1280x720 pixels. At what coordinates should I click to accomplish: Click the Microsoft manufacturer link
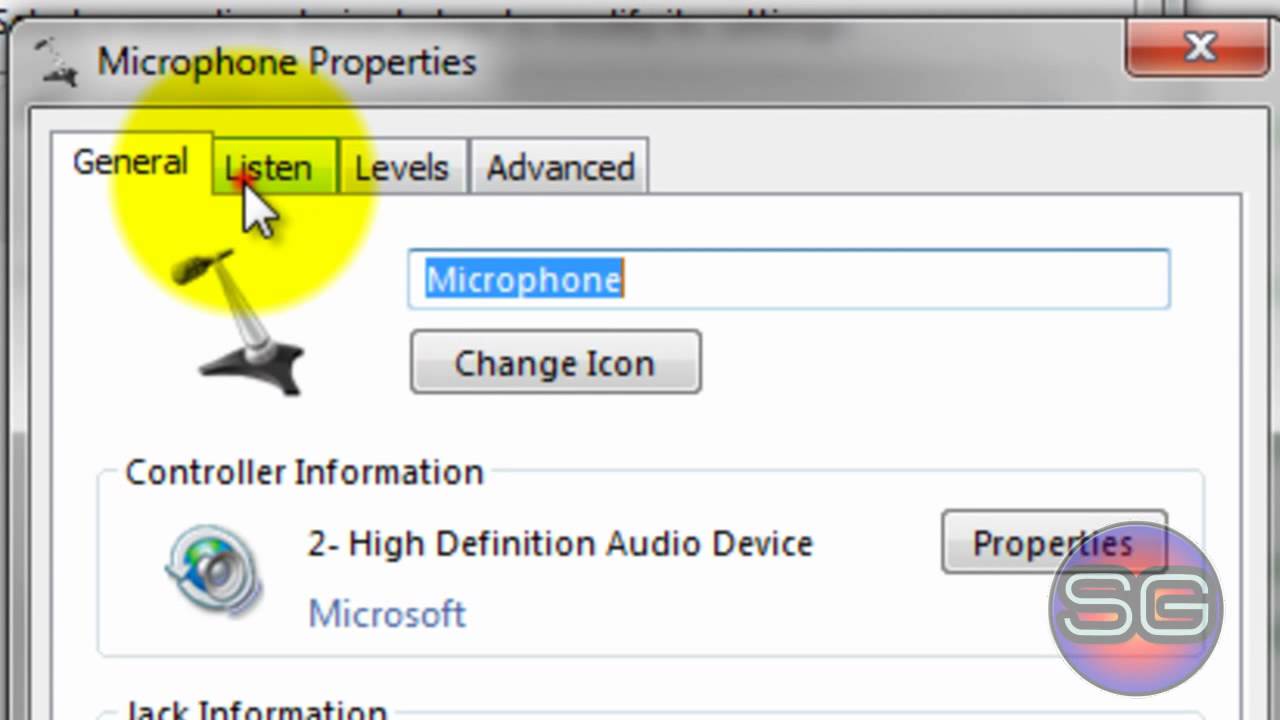tap(387, 613)
